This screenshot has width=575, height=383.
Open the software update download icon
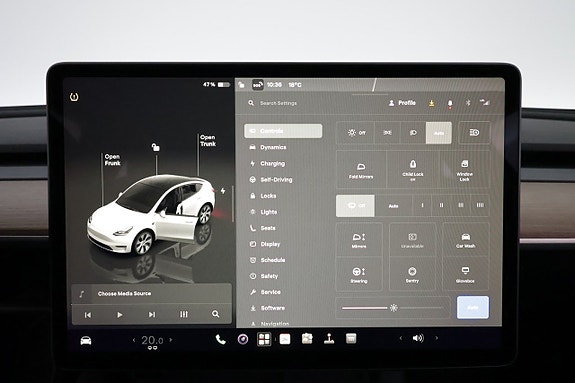(432, 103)
